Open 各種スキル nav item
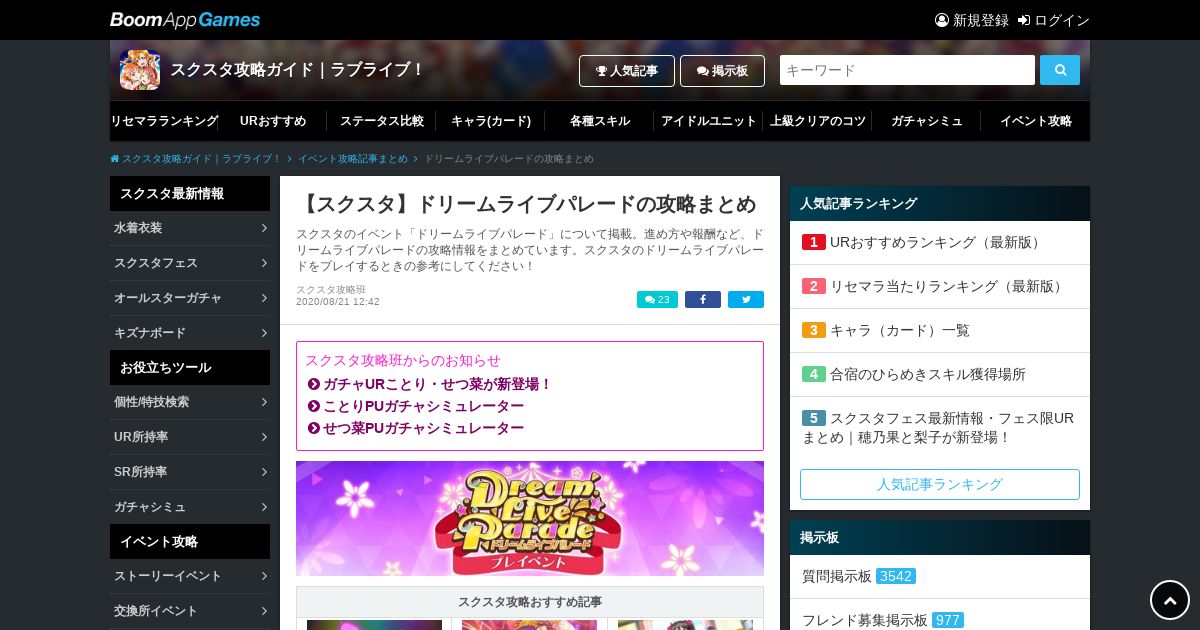 click(600, 121)
